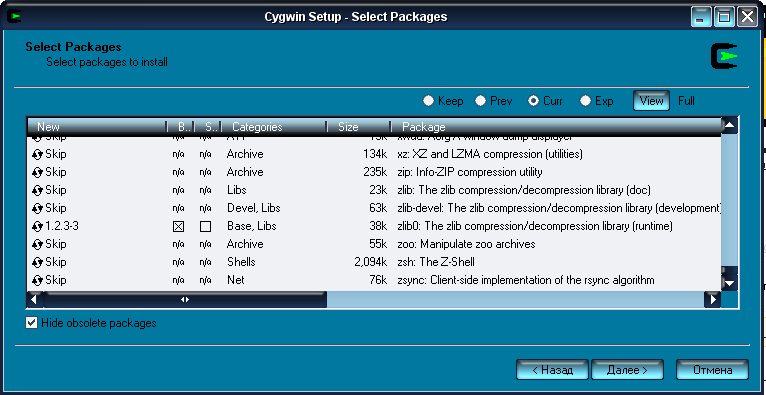Uncheck Hide obsolete packages
The height and width of the screenshot is (395, 766).
pos(31,323)
